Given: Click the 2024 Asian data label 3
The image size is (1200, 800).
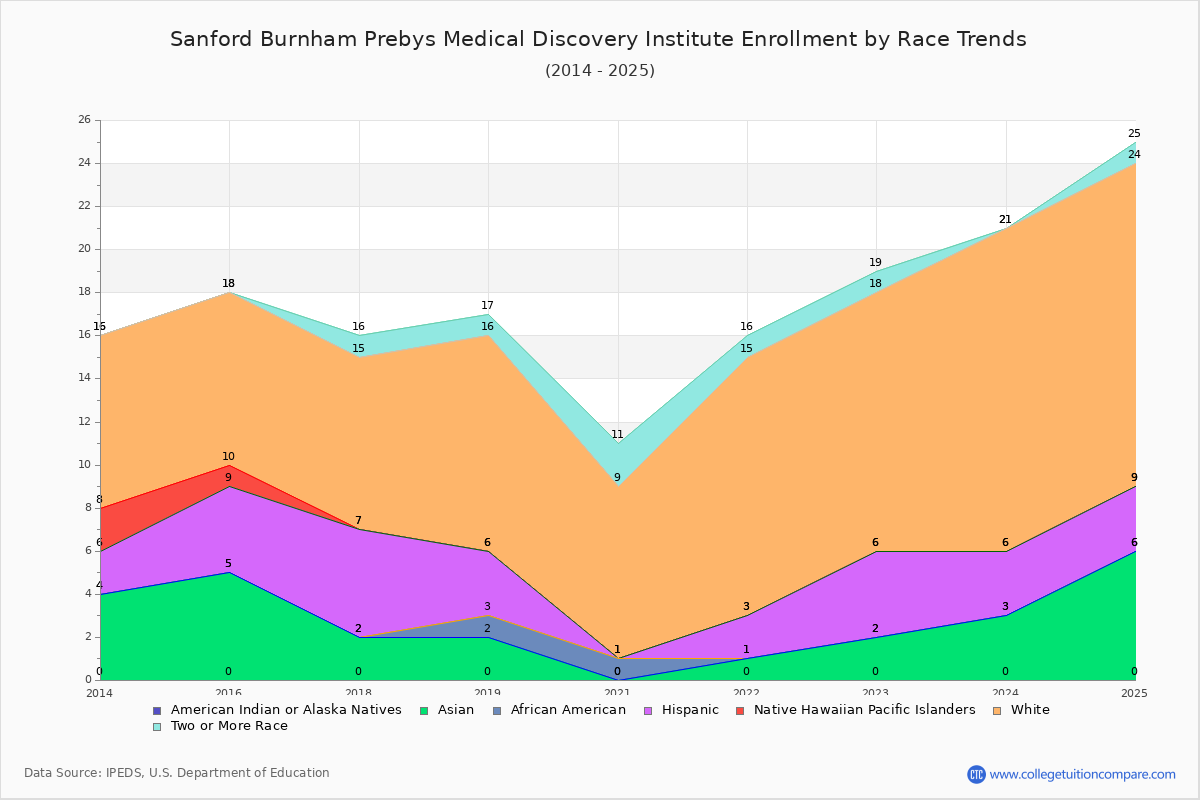Looking at the screenshot, I should click(x=1005, y=607).
